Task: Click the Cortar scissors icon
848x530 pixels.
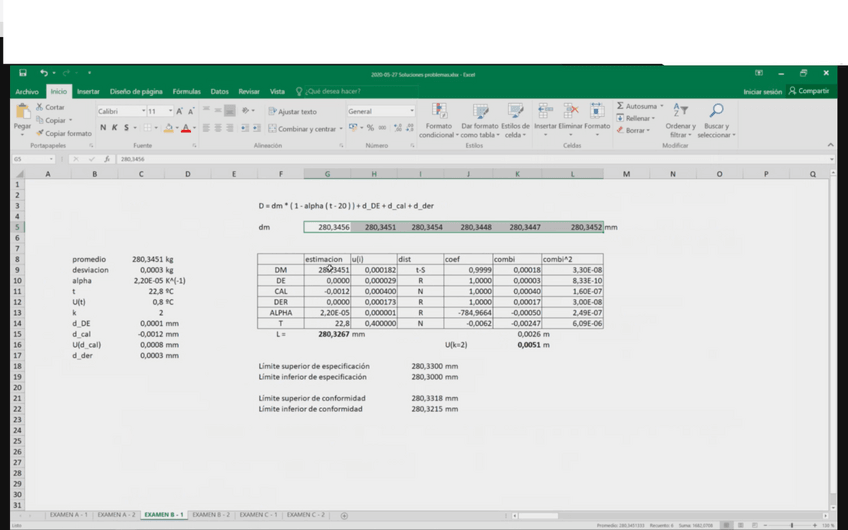Action: (40, 107)
